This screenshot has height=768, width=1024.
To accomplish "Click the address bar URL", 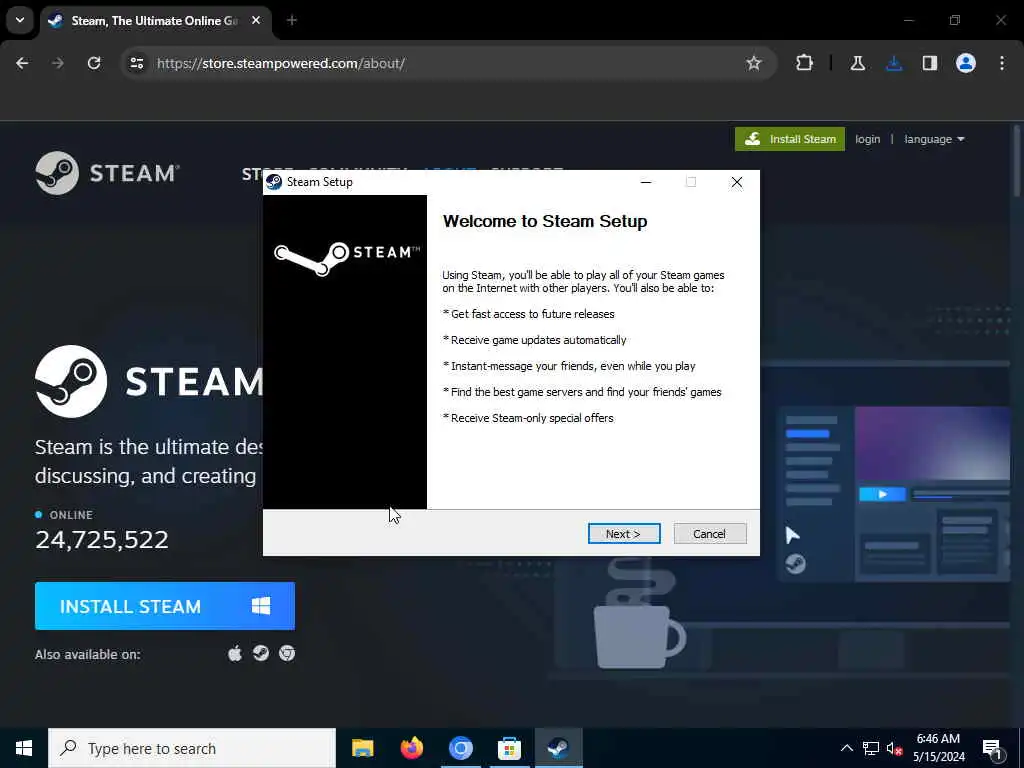I will [281, 63].
